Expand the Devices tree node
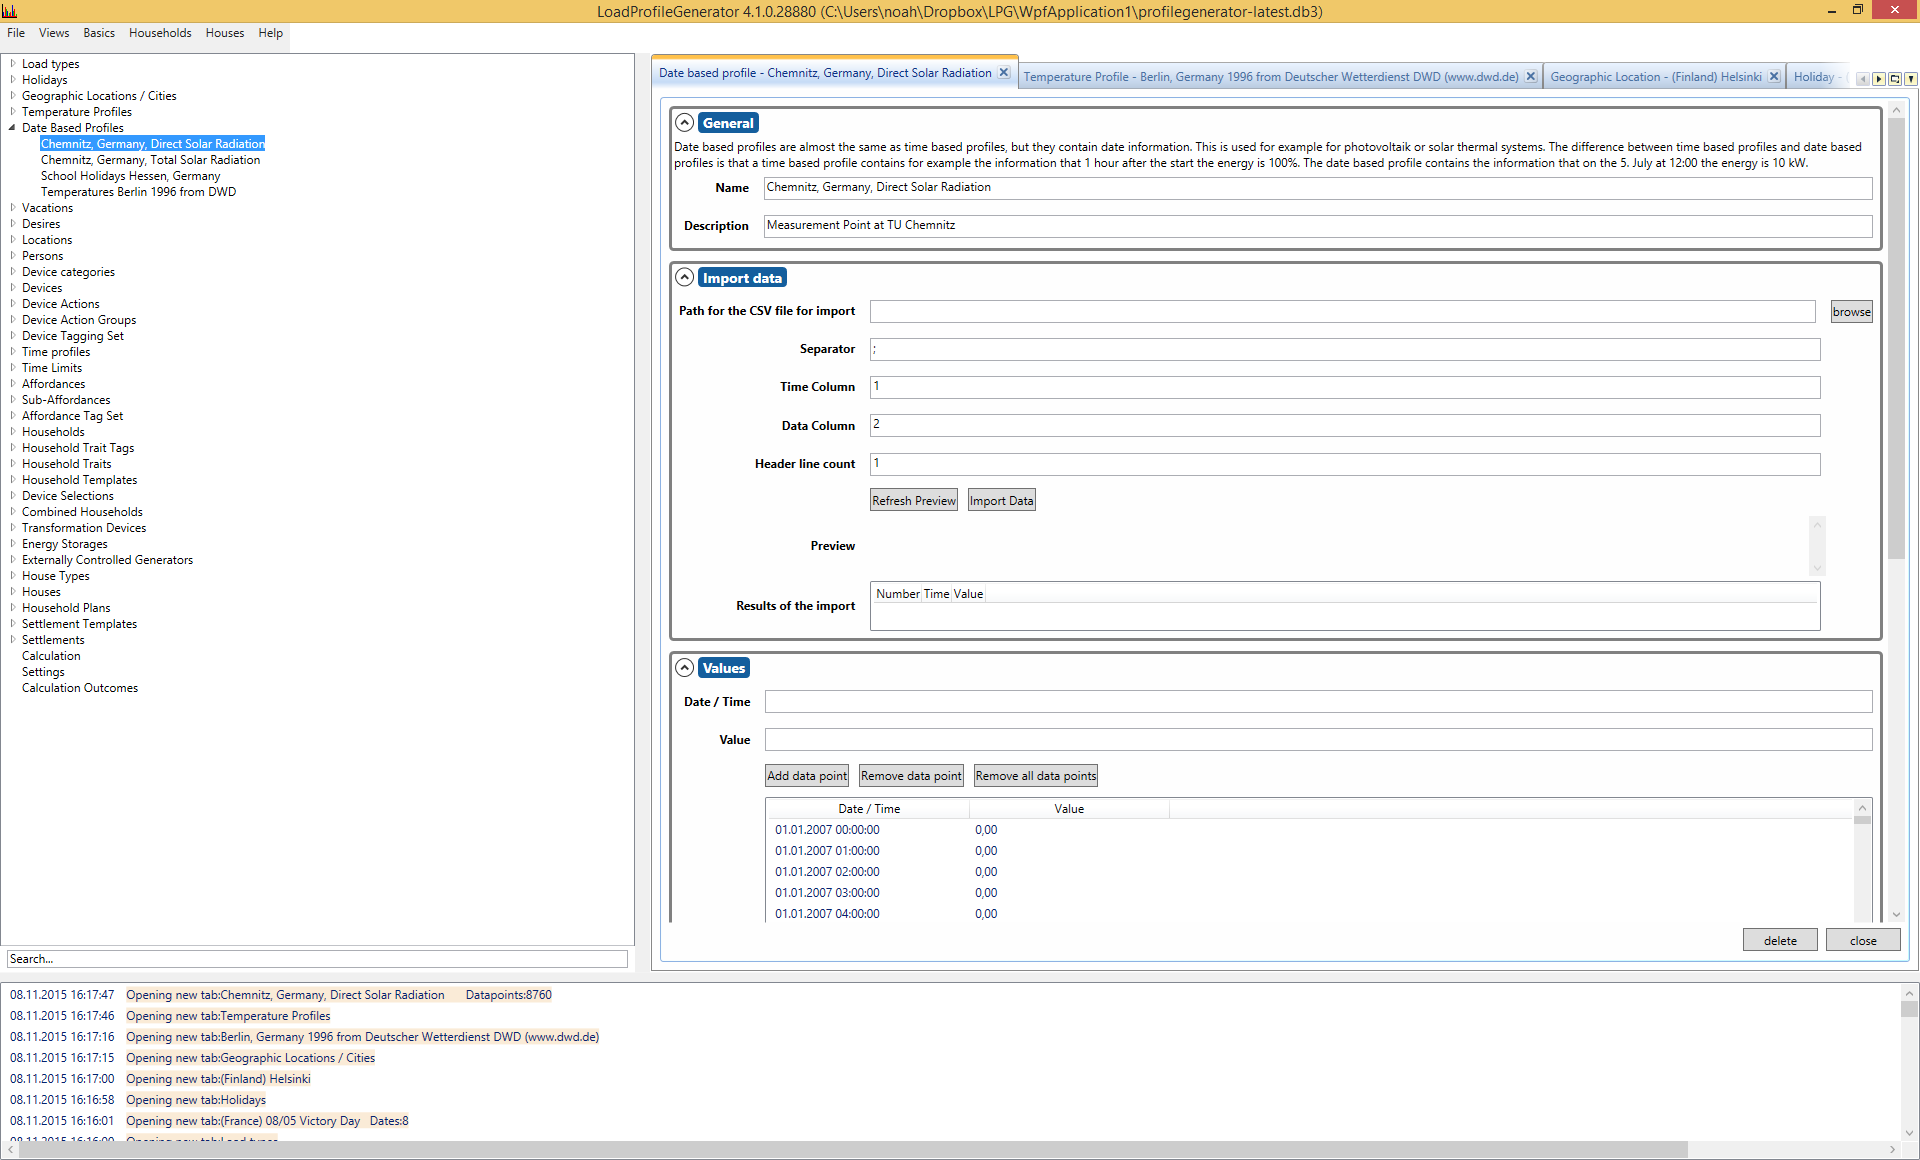The height and width of the screenshot is (1160, 1920). [x=12, y=288]
